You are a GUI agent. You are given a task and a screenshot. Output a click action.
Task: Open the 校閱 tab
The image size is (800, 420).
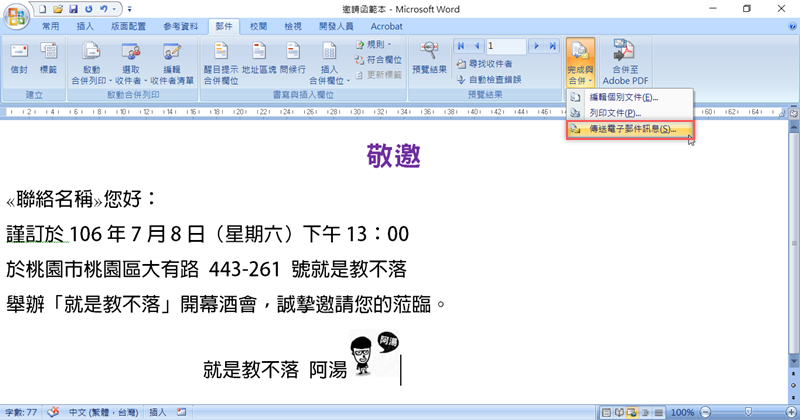coord(258,26)
